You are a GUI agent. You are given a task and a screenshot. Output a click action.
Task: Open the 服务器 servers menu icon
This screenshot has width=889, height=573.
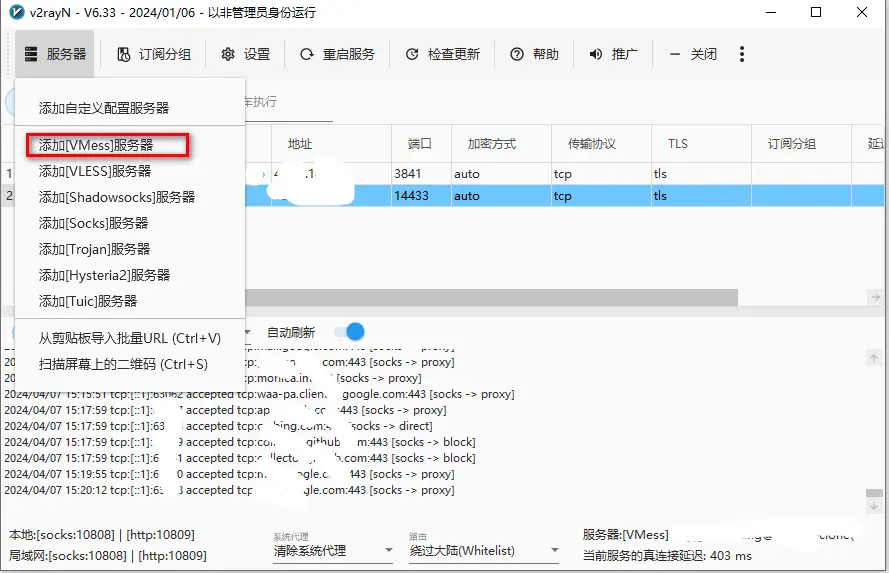(31, 54)
